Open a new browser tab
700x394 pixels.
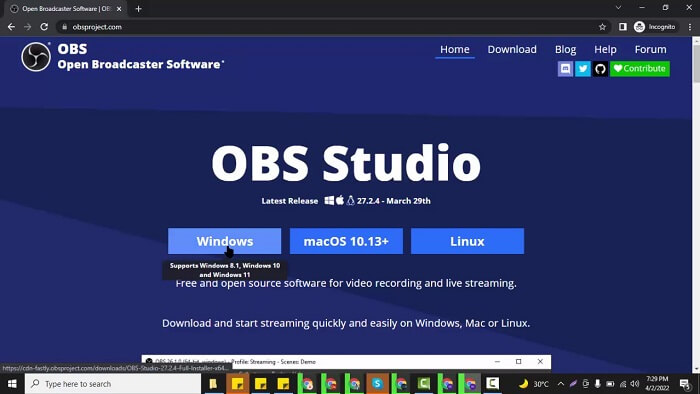tap(138, 8)
